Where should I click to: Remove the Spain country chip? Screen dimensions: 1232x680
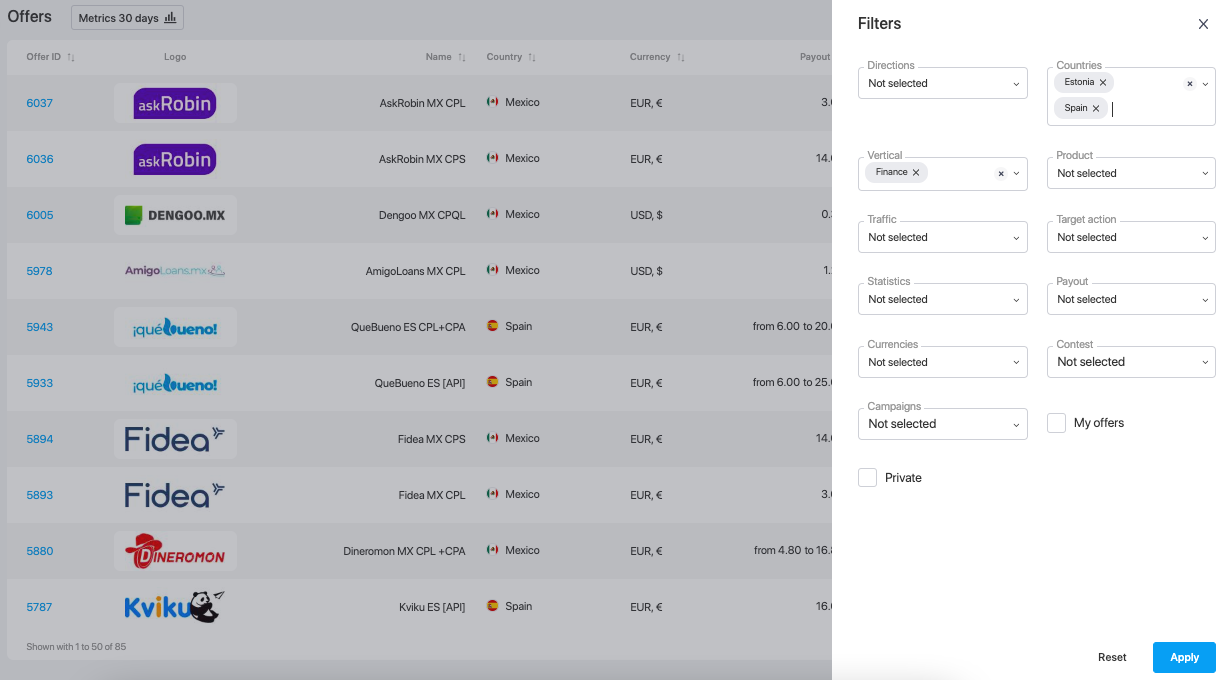pos(1096,108)
